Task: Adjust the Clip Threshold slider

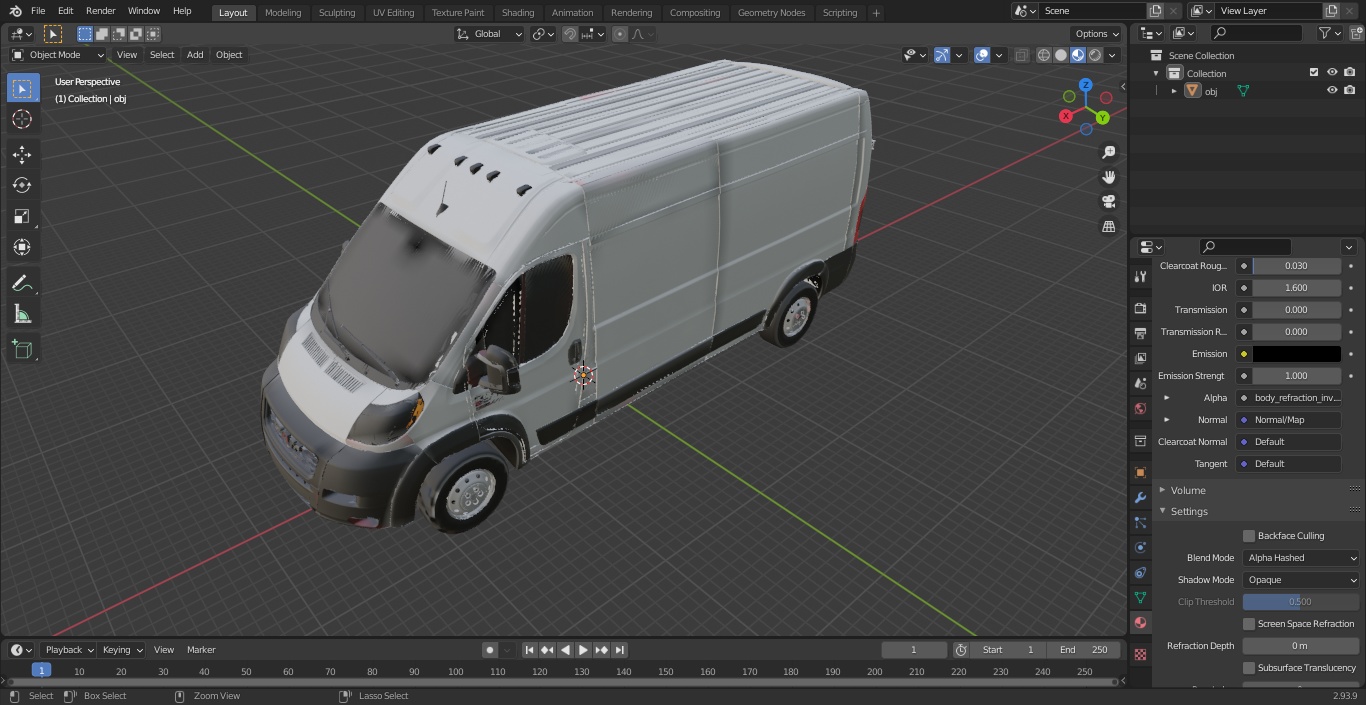Action: pos(1301,602)
